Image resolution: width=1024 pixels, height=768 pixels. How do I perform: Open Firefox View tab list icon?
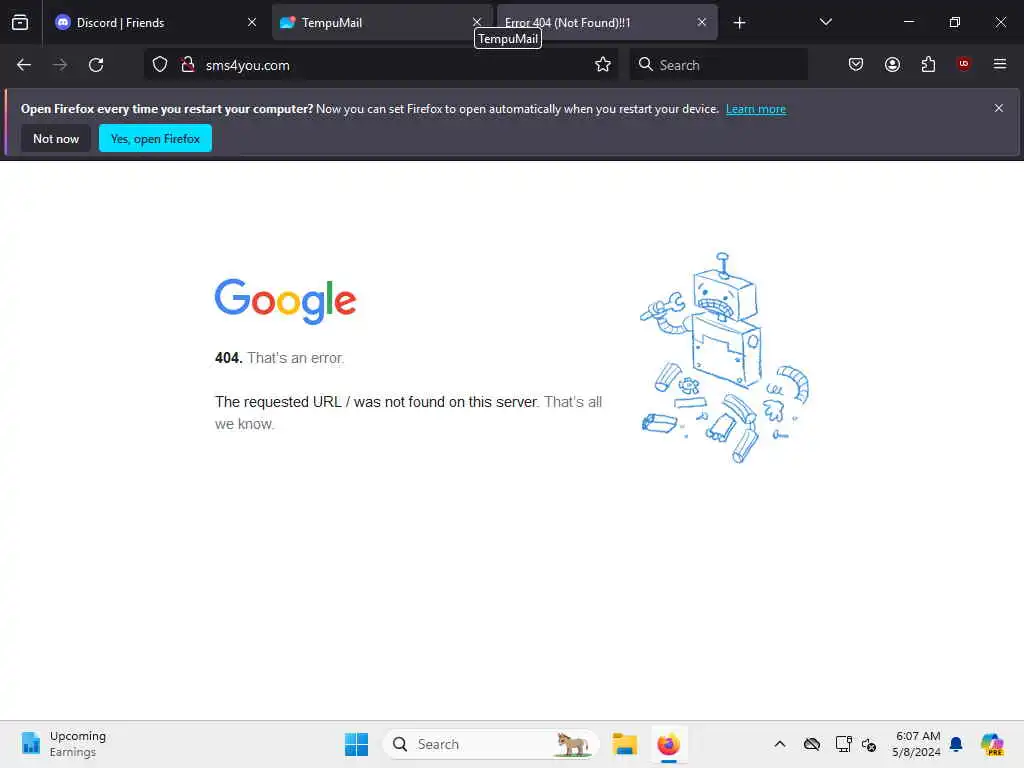click(20, 22)
